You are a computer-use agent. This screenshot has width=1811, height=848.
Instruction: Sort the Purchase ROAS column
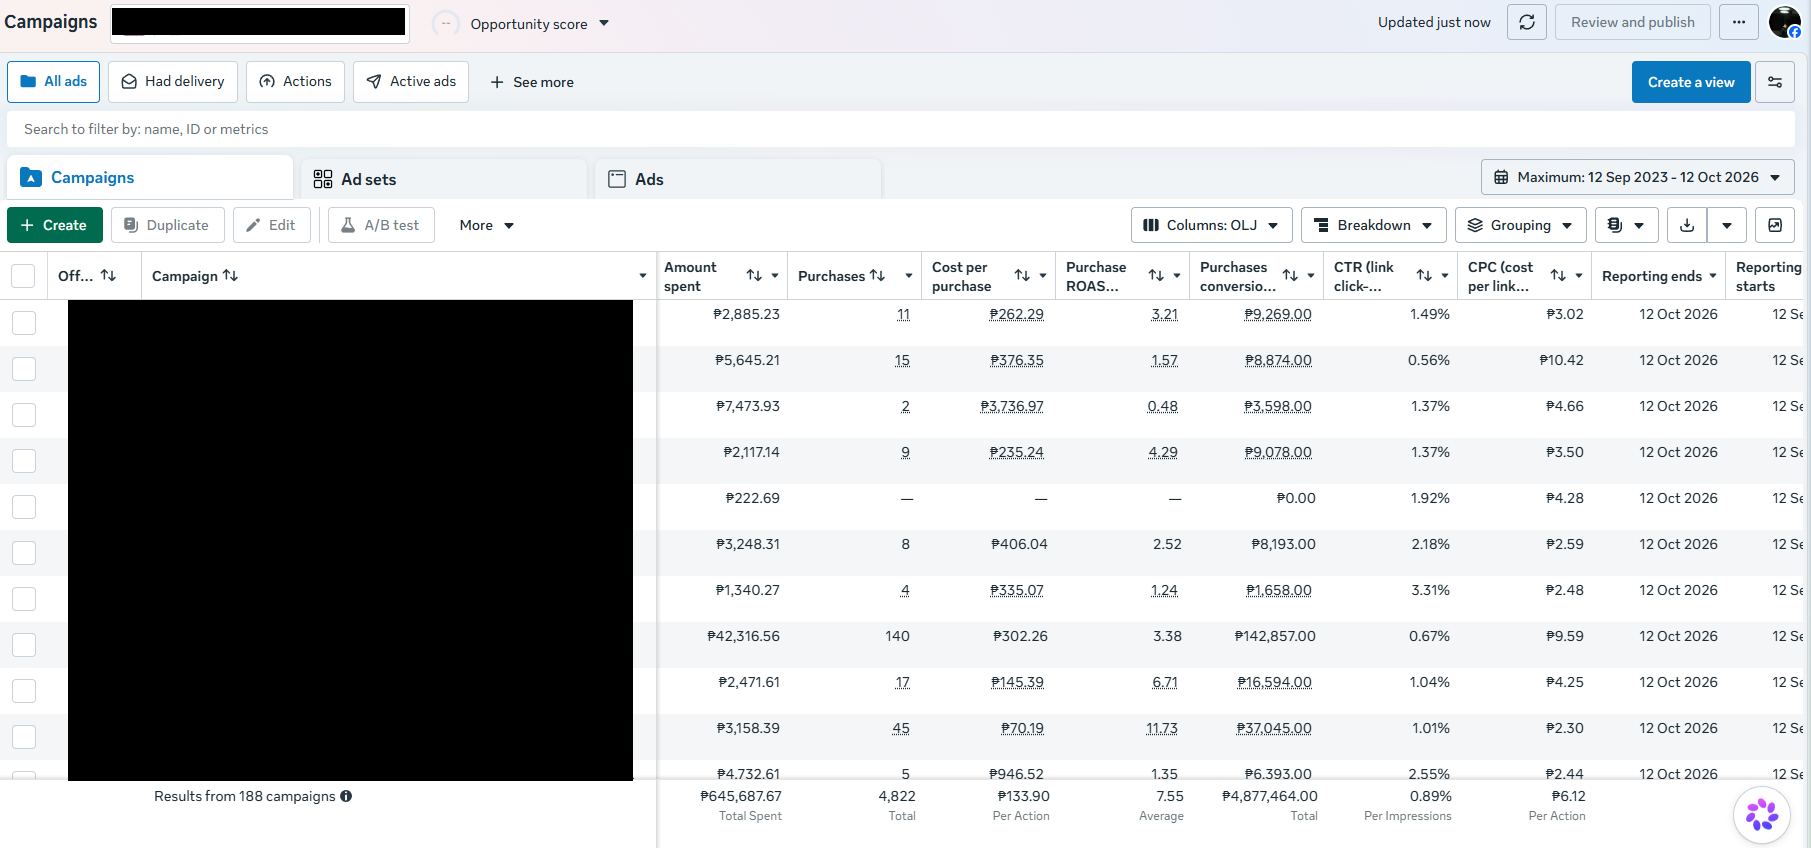(x=1156, y=276)
